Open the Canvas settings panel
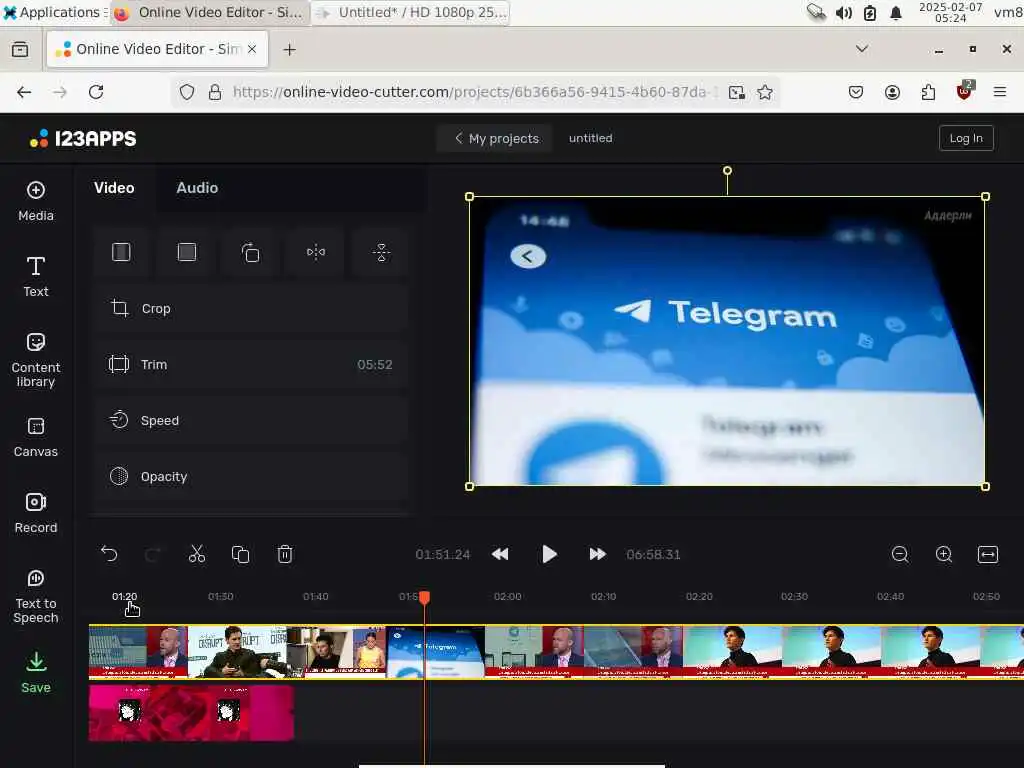 (x=36, y=437)
